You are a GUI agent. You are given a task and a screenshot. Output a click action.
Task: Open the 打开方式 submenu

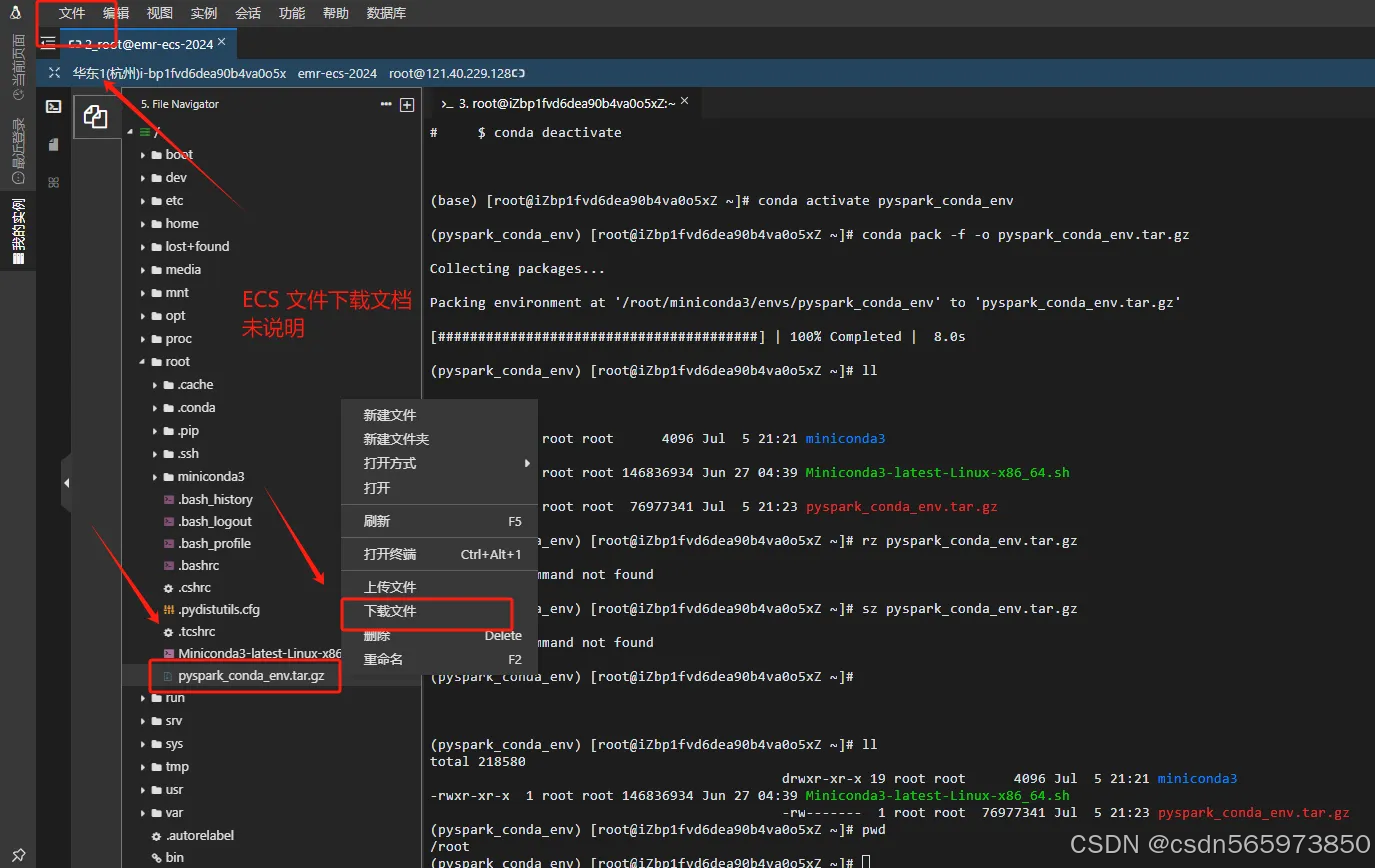click(x=439, y=464)
